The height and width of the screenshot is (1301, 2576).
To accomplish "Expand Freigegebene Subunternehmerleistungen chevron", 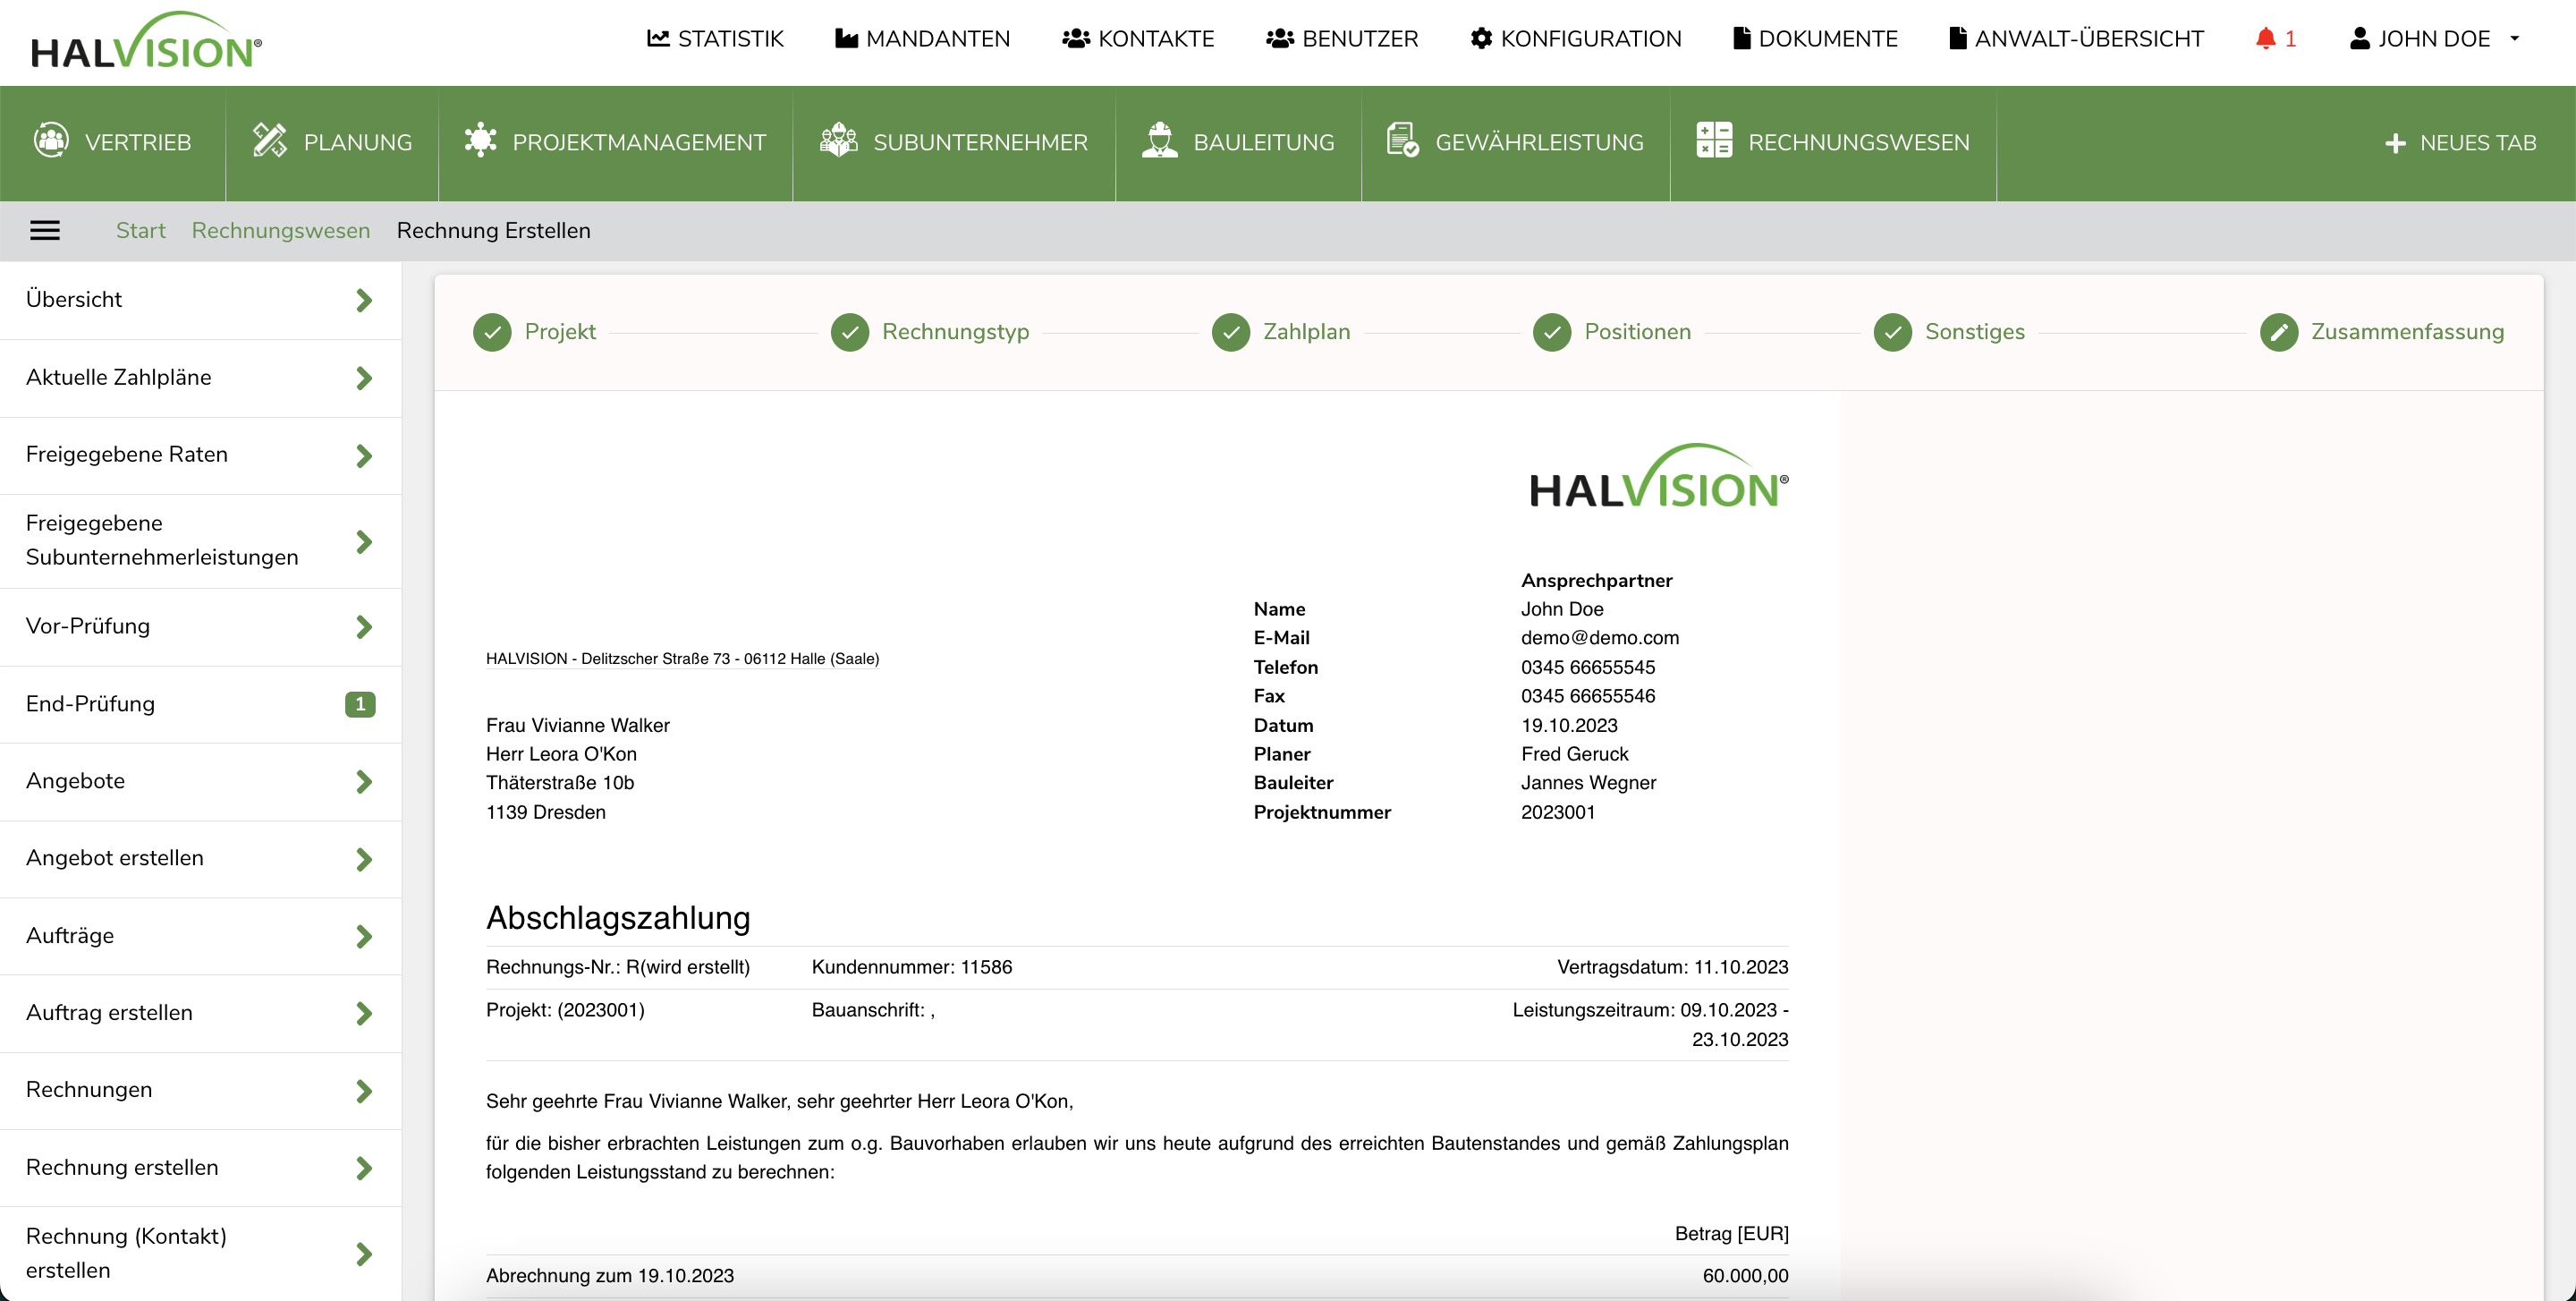I will click(364, 542).
